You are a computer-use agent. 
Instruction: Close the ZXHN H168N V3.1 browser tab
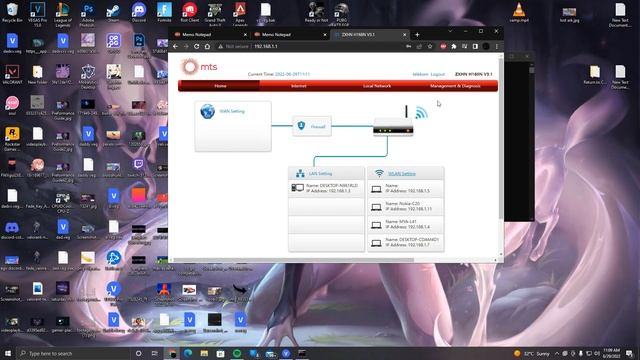pyautogui.click(x=404, y=35)
